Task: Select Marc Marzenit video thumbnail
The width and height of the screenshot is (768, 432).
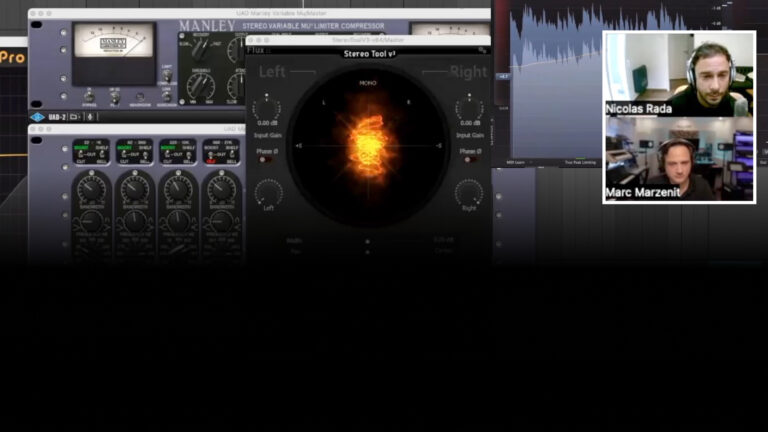Action: [679, 159]
